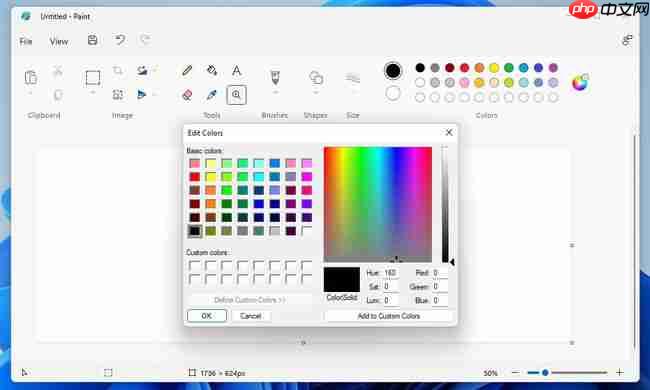Screen dimensions: 650x390
Task: Choose bright red basic color swatch
Action: pyautogui.click(x=195, y=177)
